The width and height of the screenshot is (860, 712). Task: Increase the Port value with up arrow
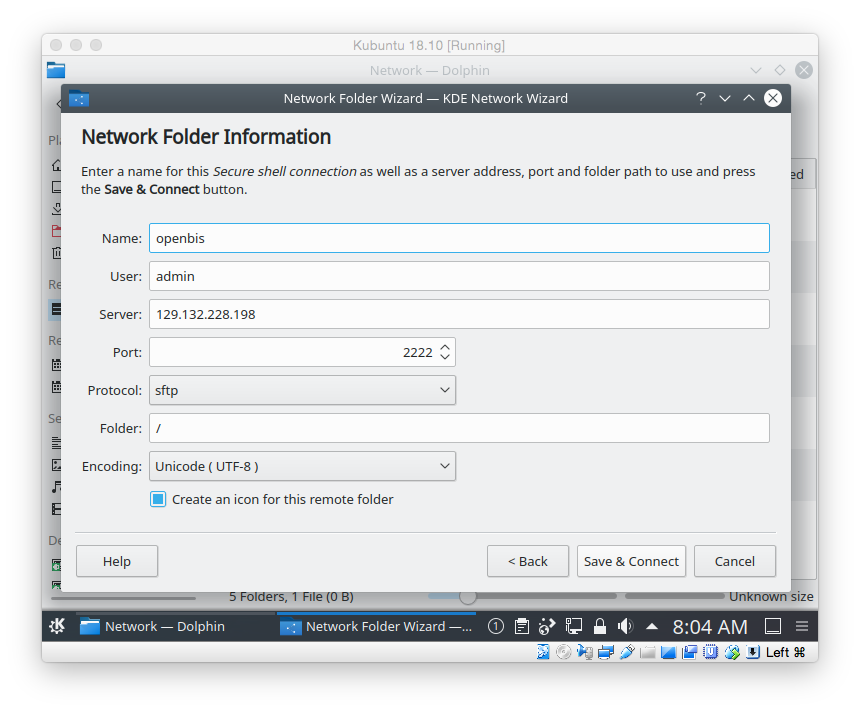[x=445, y=347]
